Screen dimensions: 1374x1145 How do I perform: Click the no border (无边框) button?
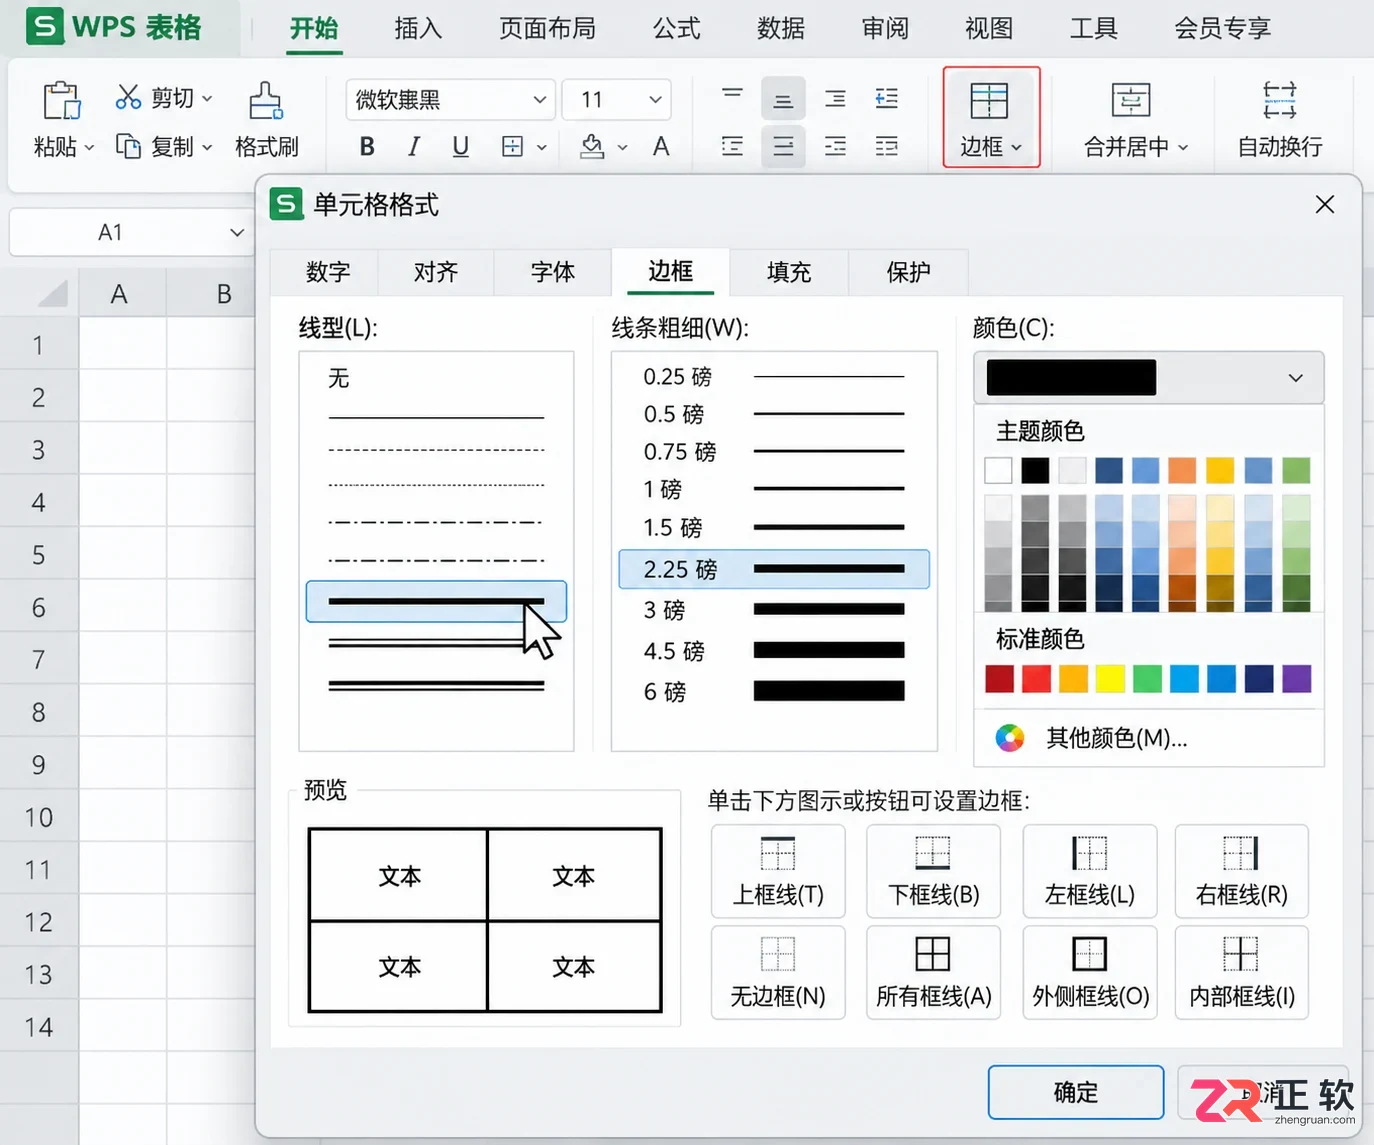pos(778,972)
